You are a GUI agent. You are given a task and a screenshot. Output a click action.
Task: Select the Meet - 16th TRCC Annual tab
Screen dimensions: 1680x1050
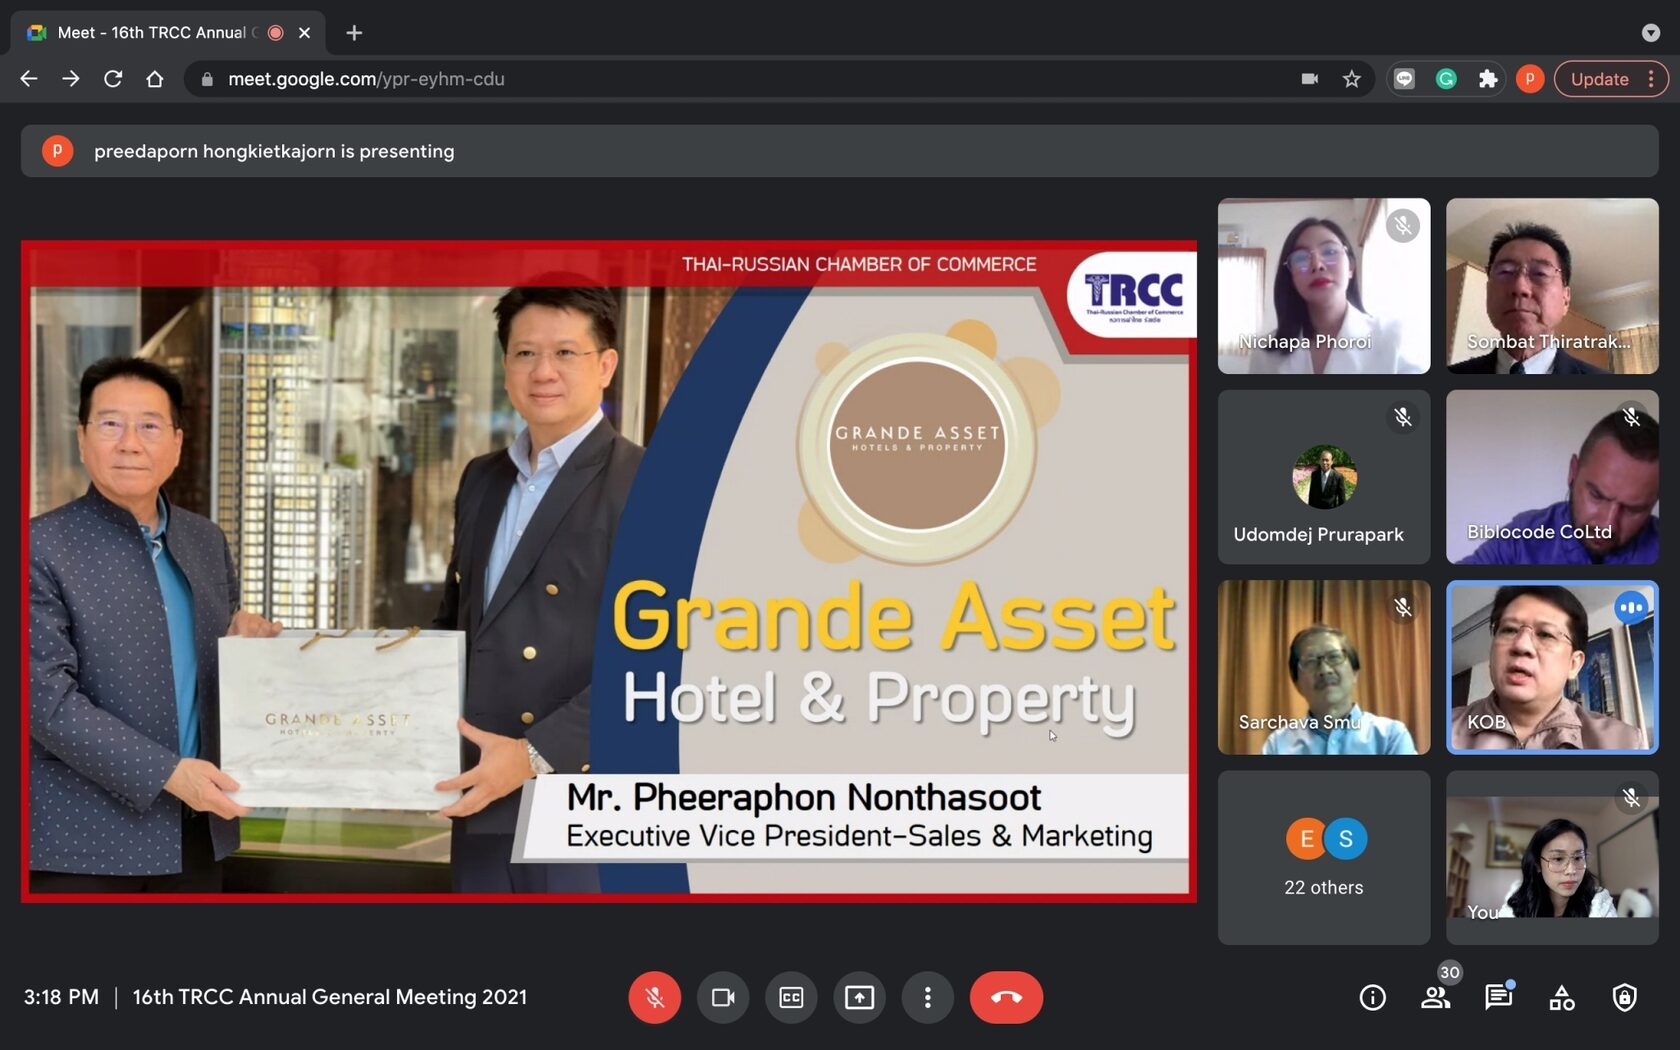pyautogui.click(x=168, y=33)
